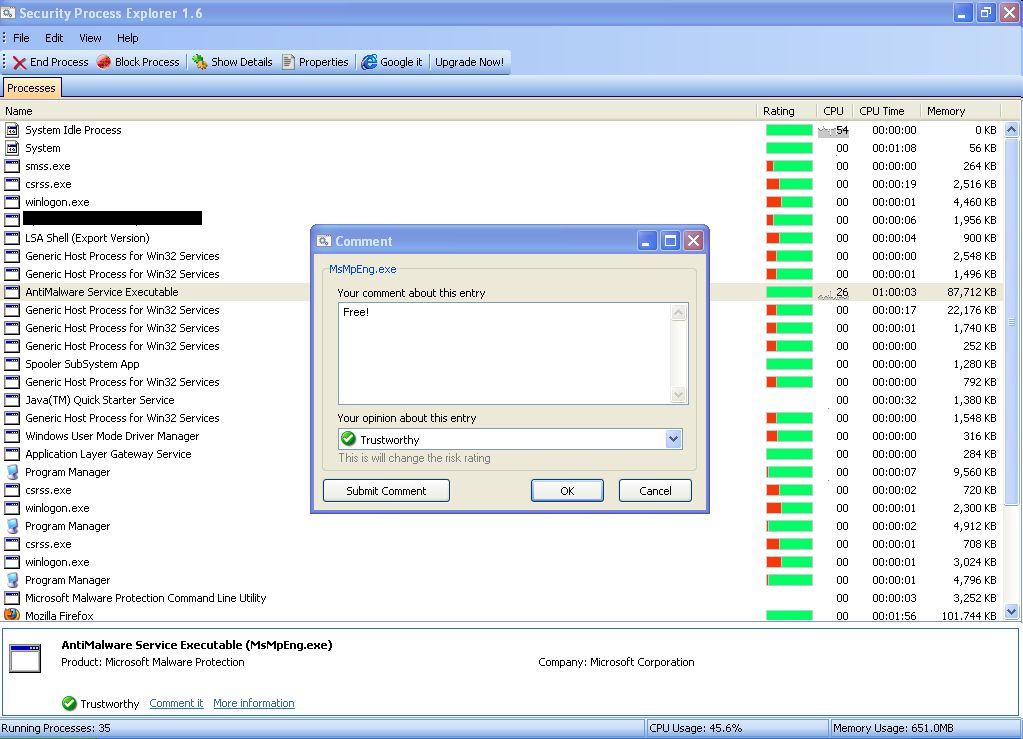The height and width of the screenshot is (739, 1023).
Task: Sort by the Rating column header
Action: click(787, 111)
